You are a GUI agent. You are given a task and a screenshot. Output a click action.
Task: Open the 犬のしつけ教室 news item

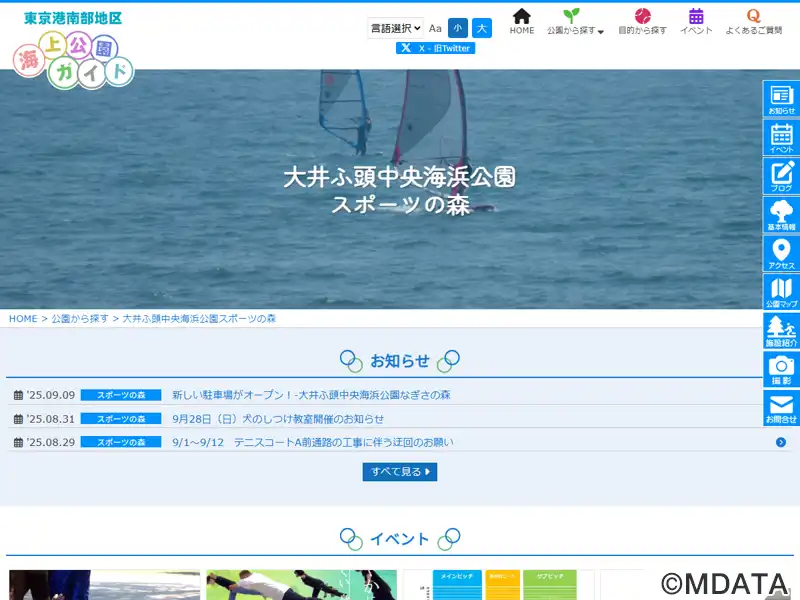click(278, 419)
